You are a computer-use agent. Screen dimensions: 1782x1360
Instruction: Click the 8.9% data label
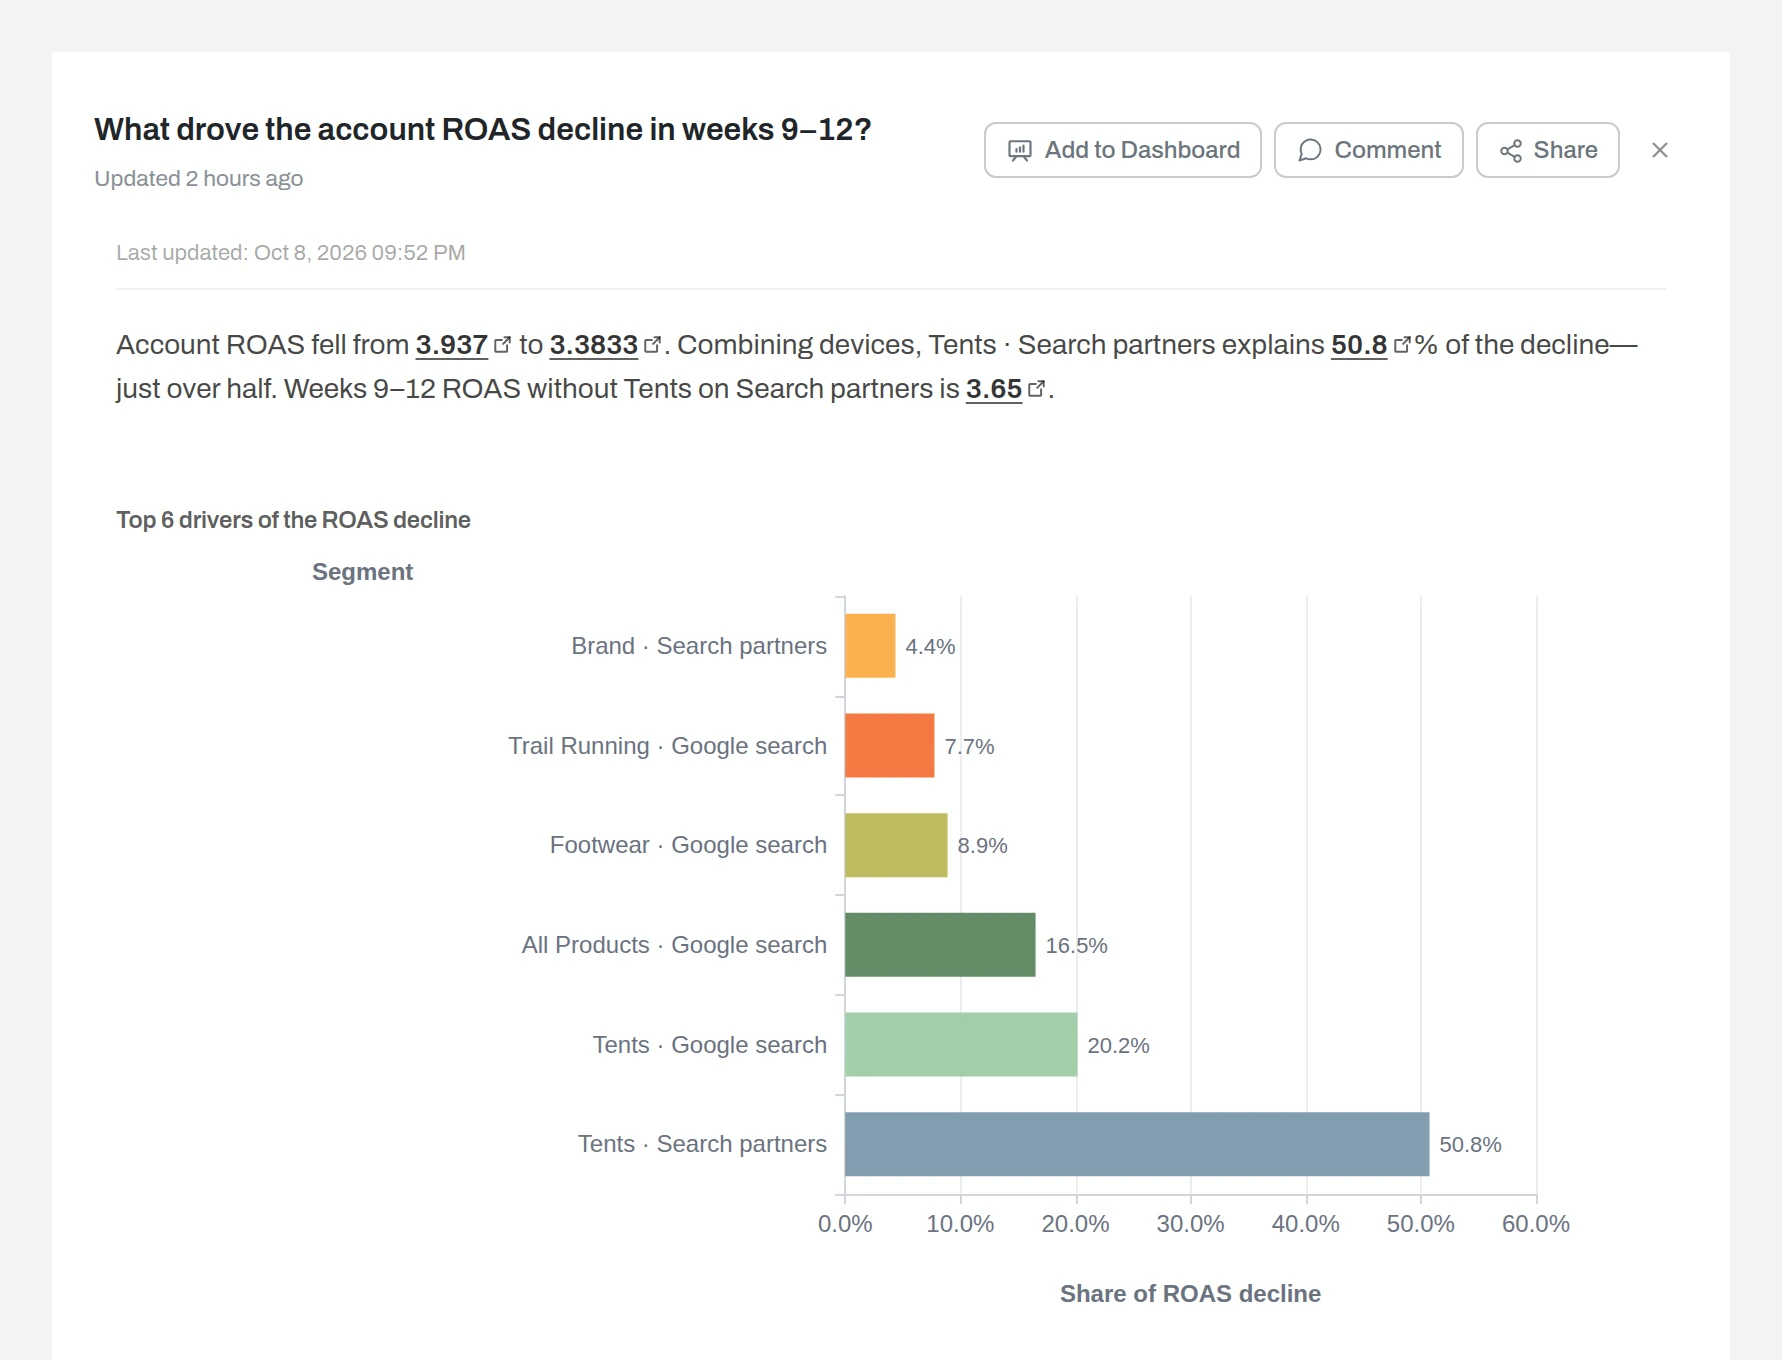pyautogui.click(x=982, y=846)
